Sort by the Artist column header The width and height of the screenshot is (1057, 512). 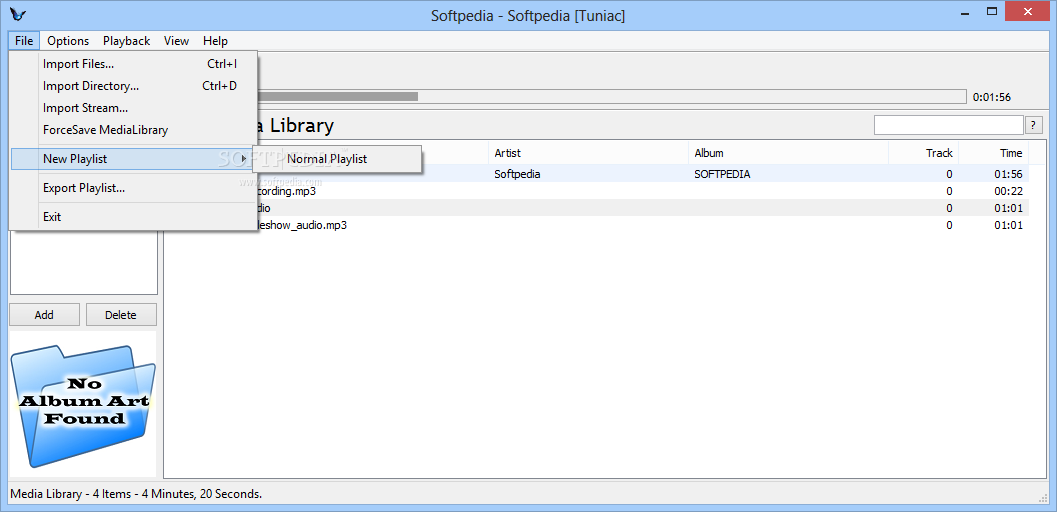pos(588,153)
